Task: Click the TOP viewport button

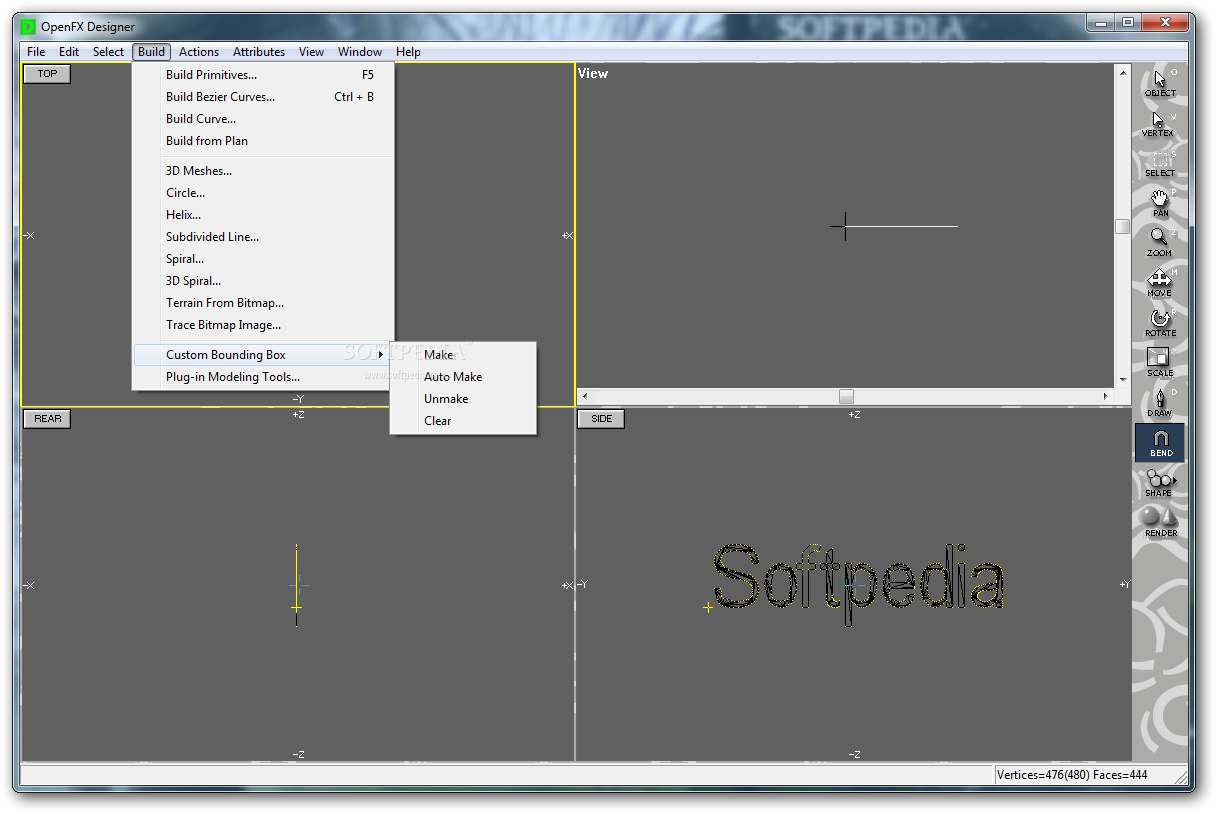Action: (x=47, y=74)
